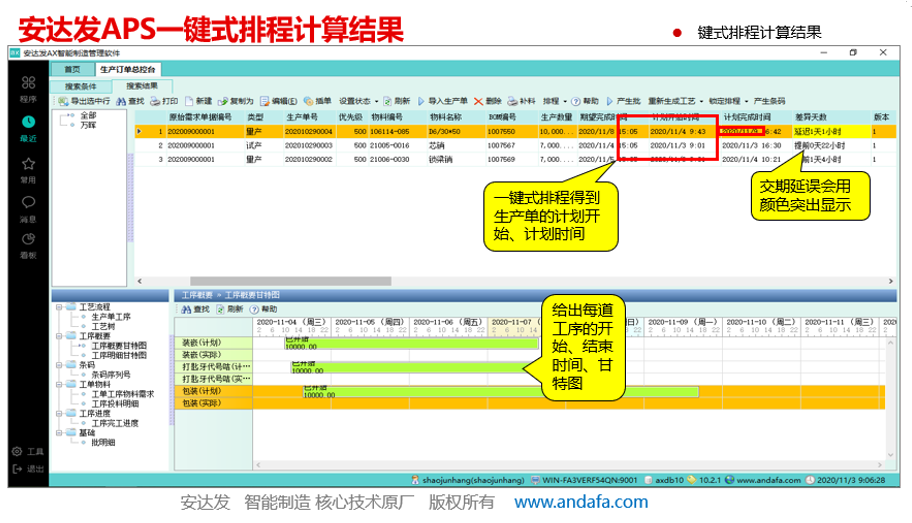Screen dimensions: 912x523
Task: Click the 查找 binoculars icon in top toolbar
Action: click(121, 101)
